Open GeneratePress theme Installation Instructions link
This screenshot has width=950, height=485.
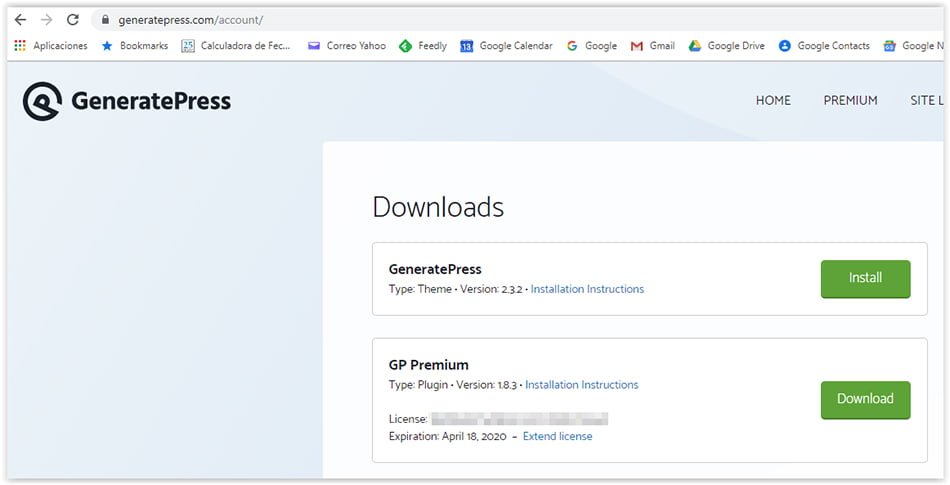click(587, 289)
